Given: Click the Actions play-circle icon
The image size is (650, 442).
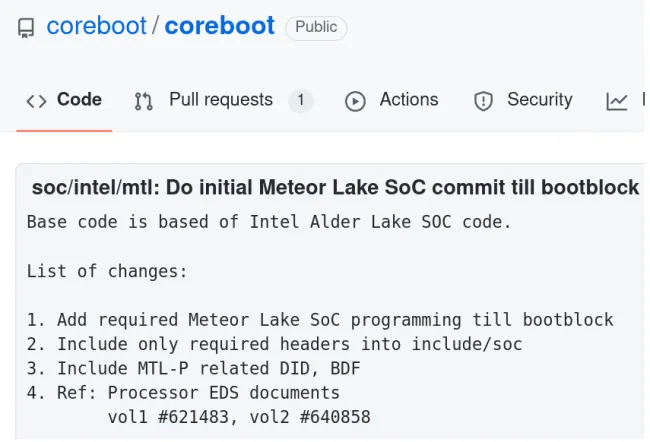Looking at the screenshot, I should (x=355, y=101).
